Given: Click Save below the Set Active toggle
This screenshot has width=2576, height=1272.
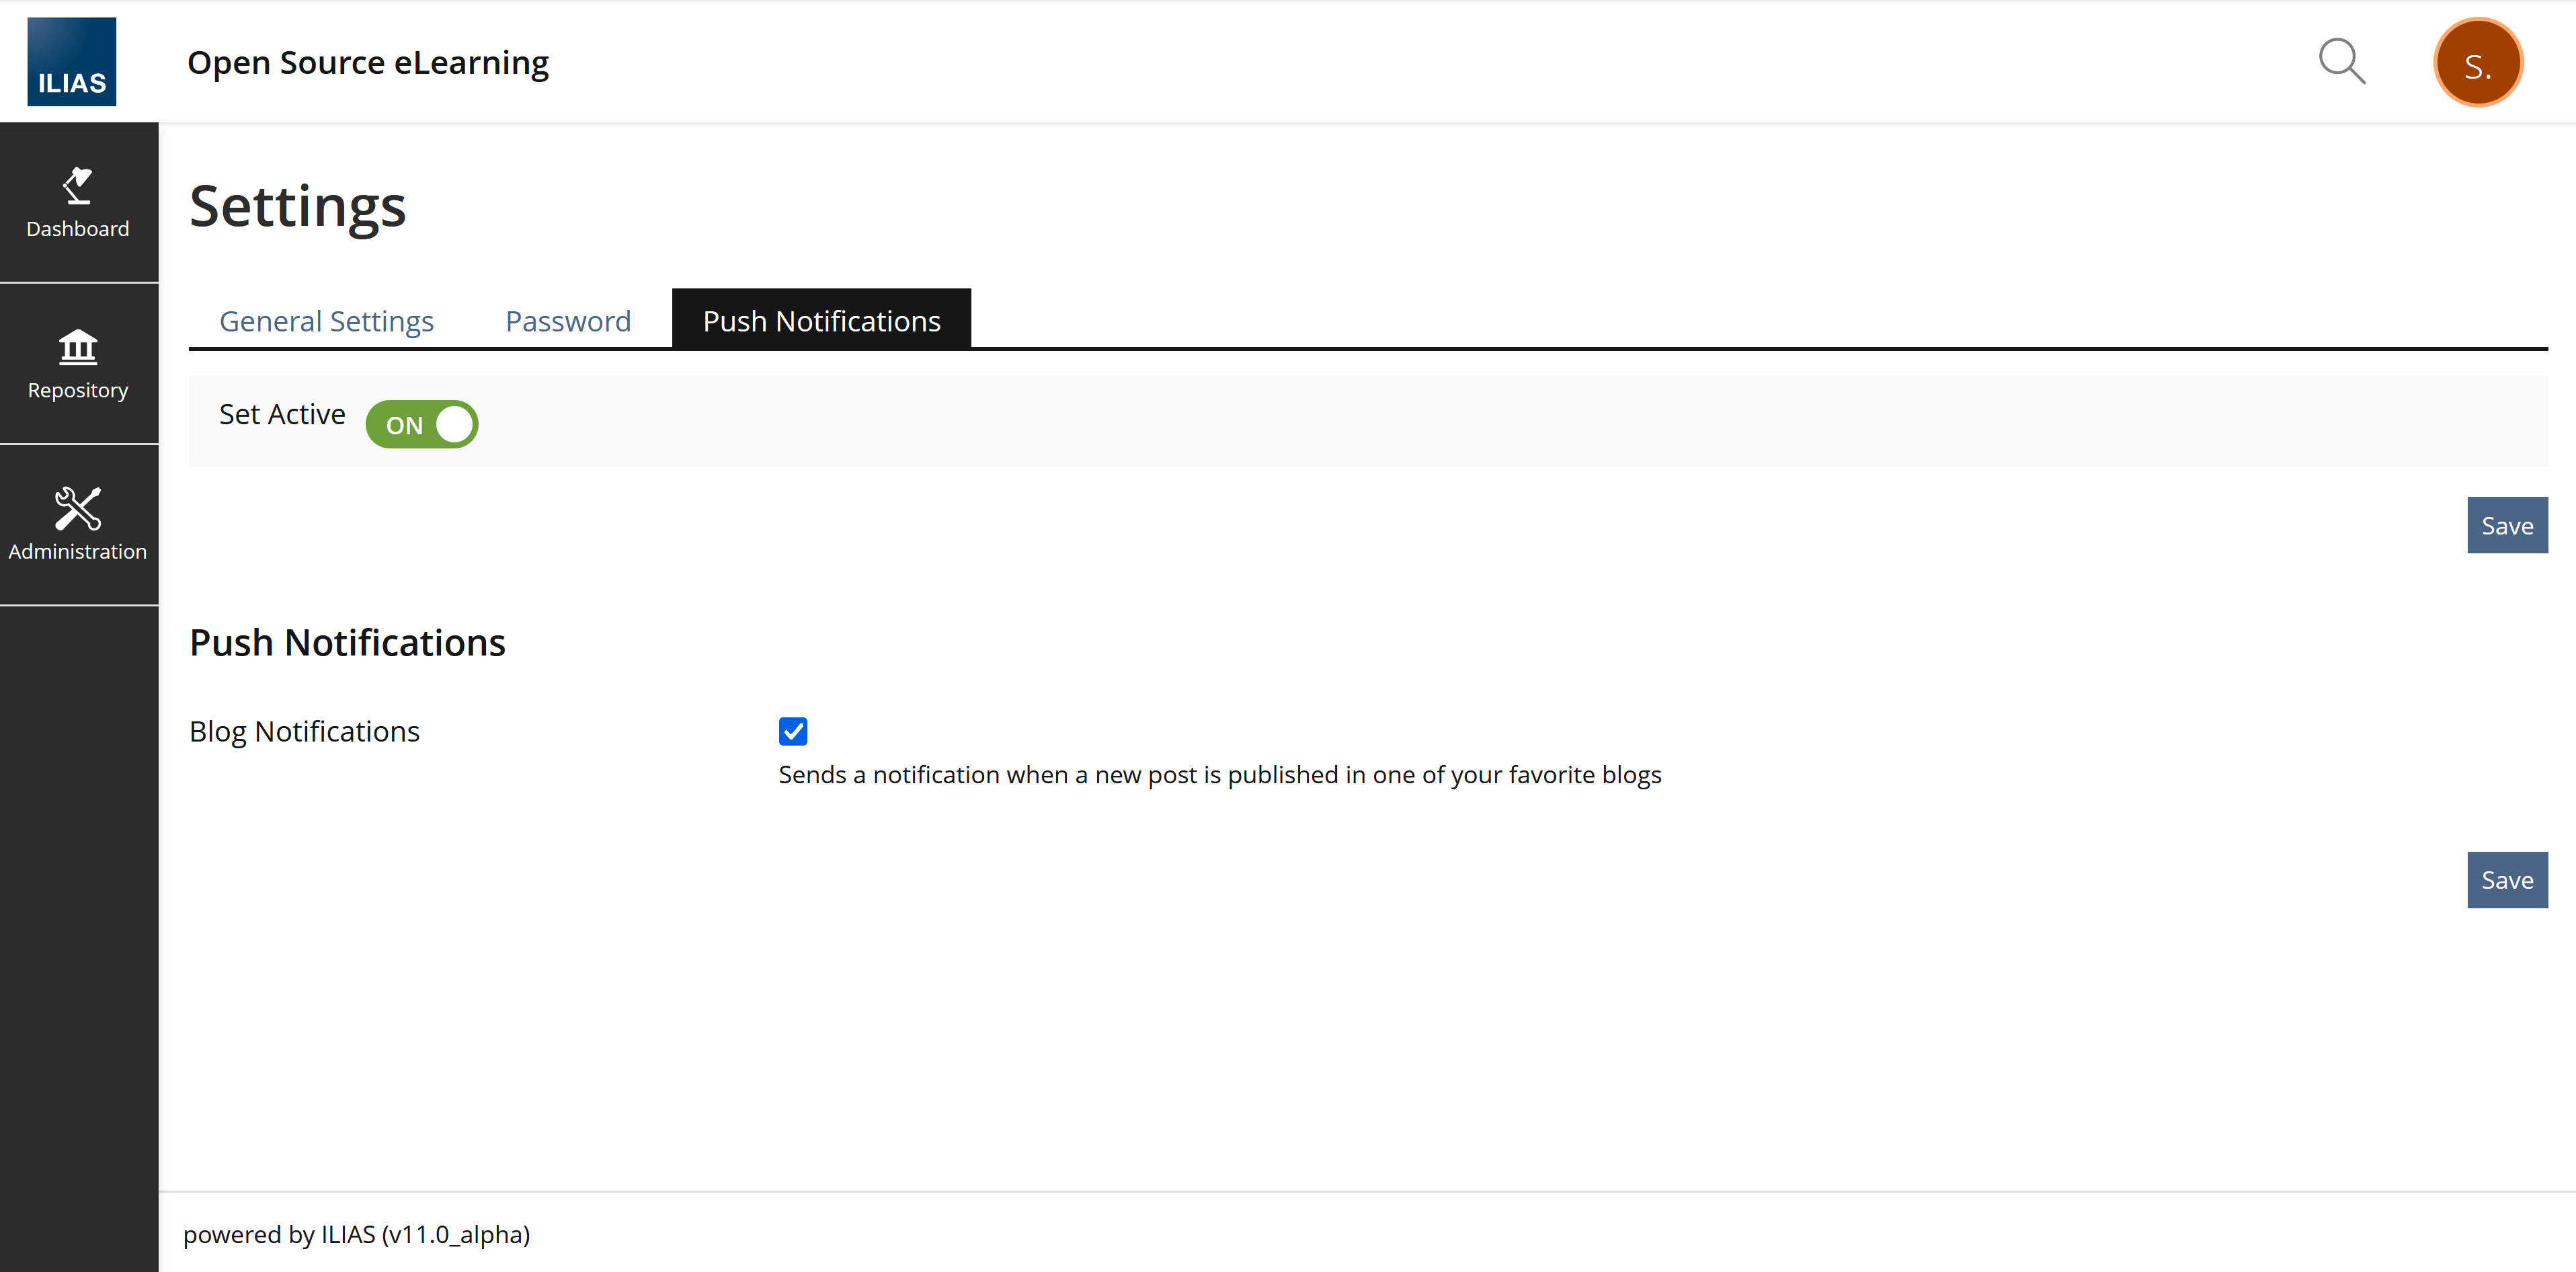Looking at the screenshot, I should 2506,526.
